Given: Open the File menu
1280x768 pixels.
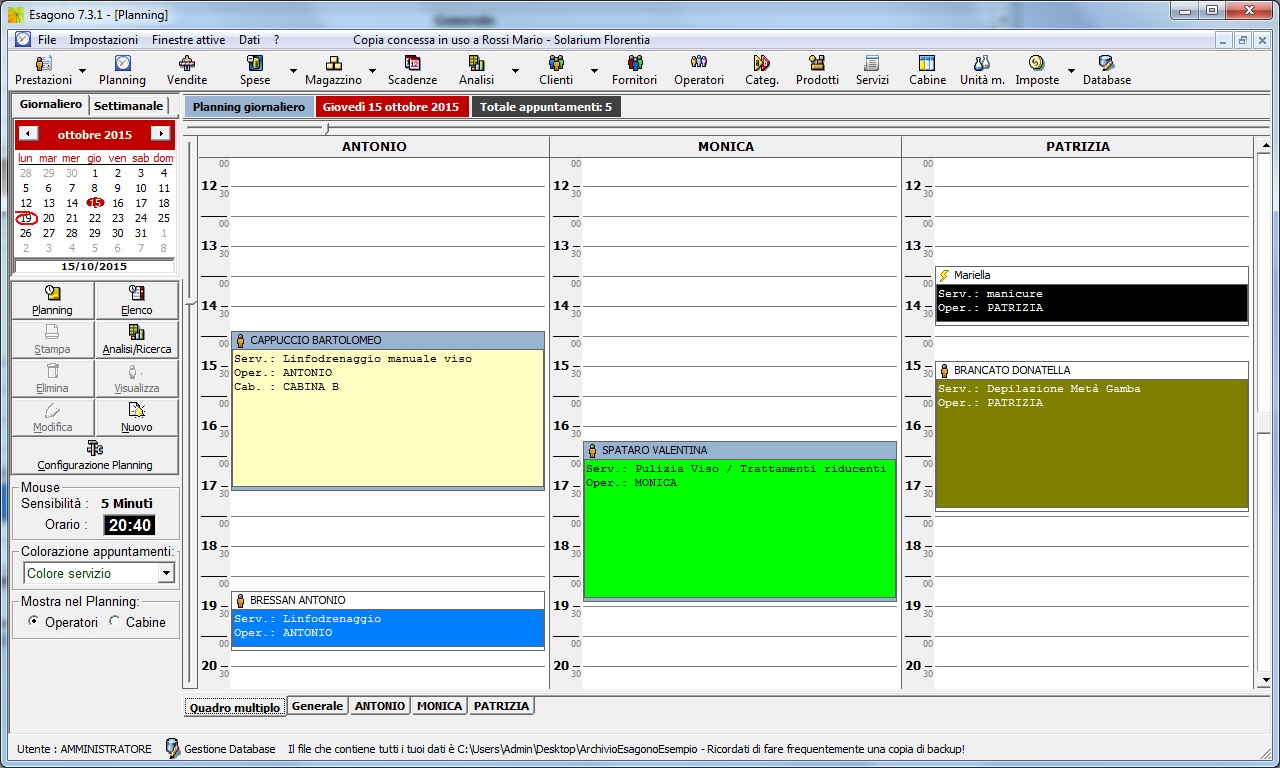Looking at the screenshot, I should pyautogui.click(x=47, y=40).
